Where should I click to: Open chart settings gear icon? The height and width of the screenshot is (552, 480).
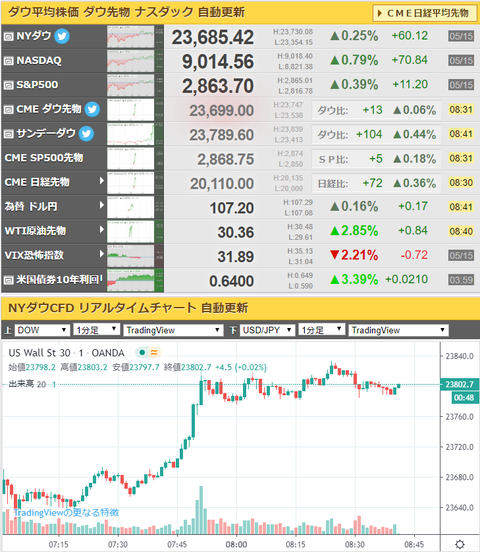(460, 544)
